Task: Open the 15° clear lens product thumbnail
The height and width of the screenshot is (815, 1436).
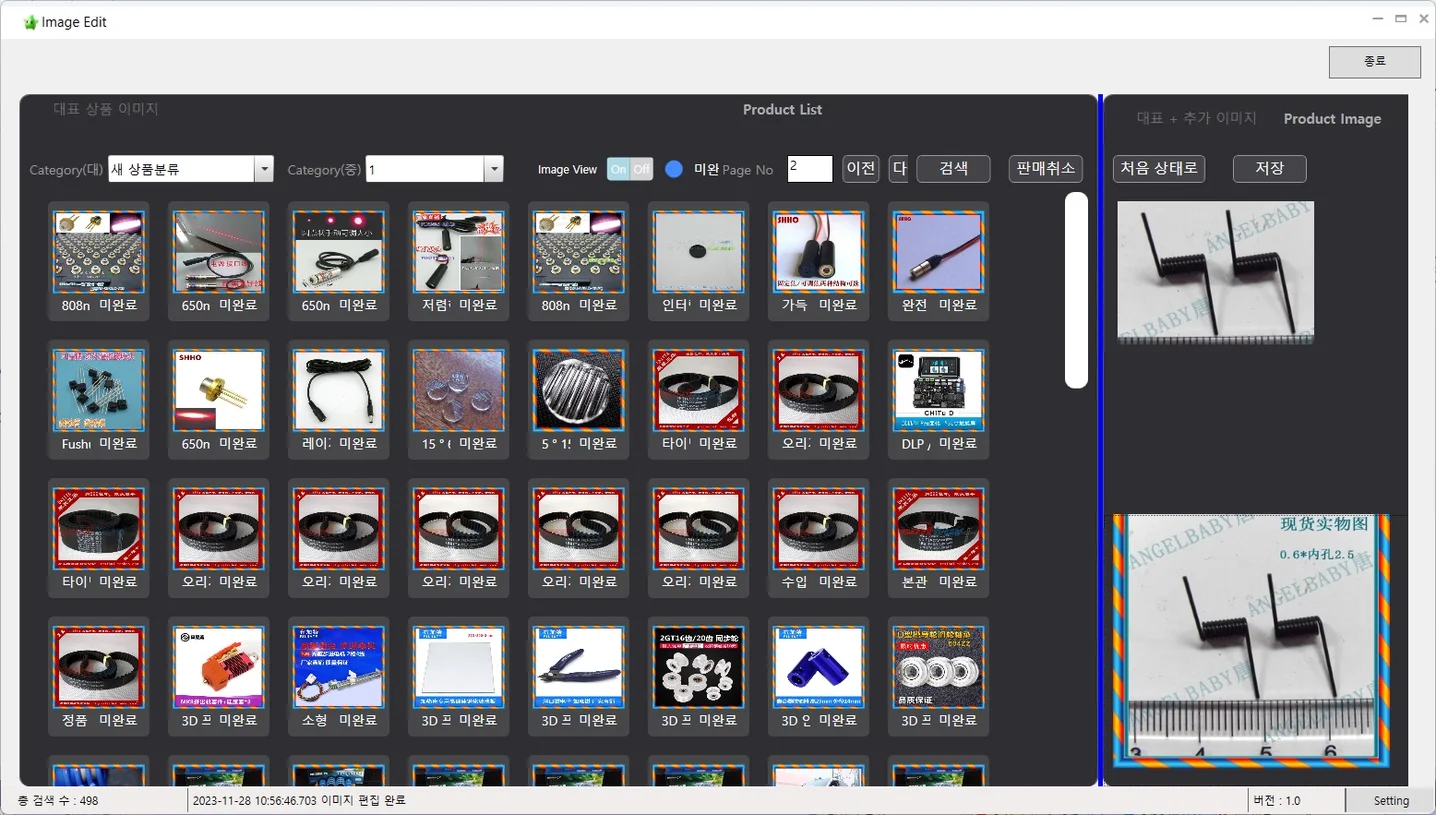Action: pyautogui.click(x=458, y=390)
